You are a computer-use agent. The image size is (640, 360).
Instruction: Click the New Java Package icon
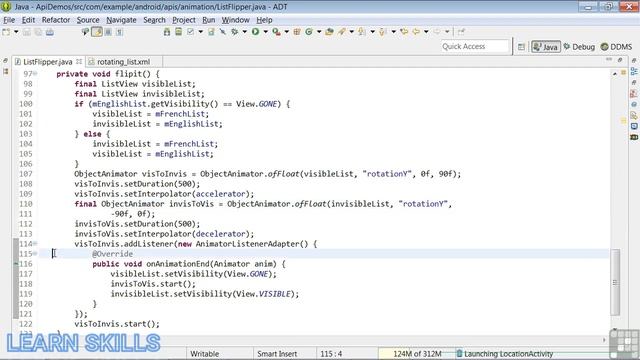(297, 32)
